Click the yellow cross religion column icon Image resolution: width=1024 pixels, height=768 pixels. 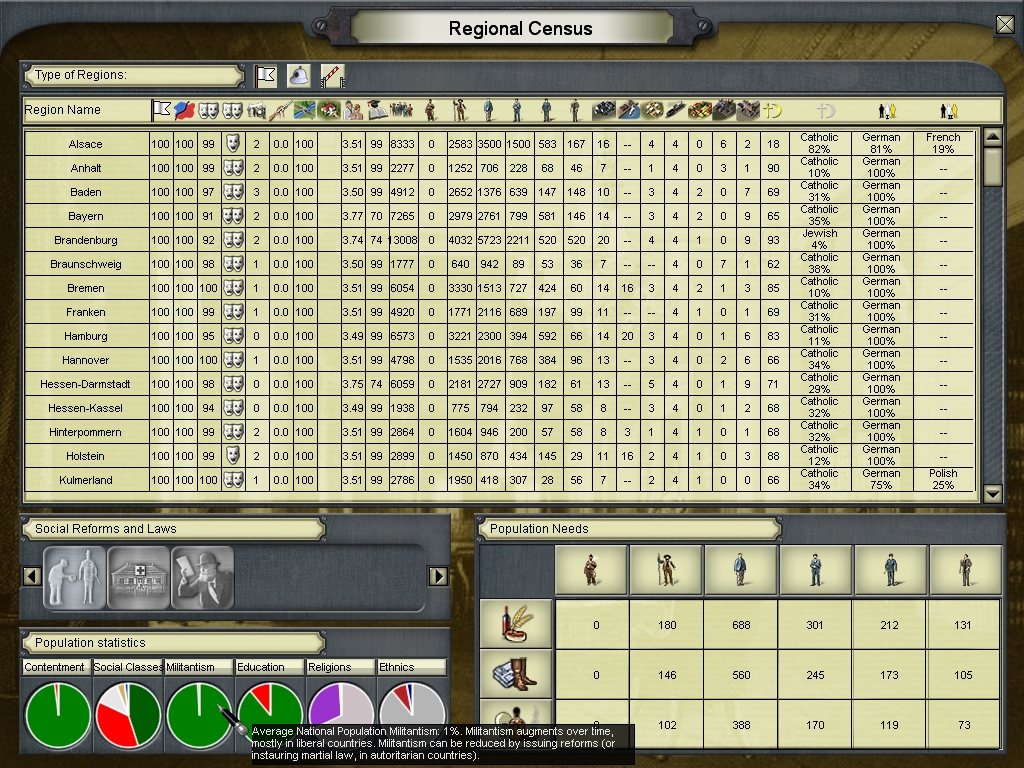coord(772,110)
